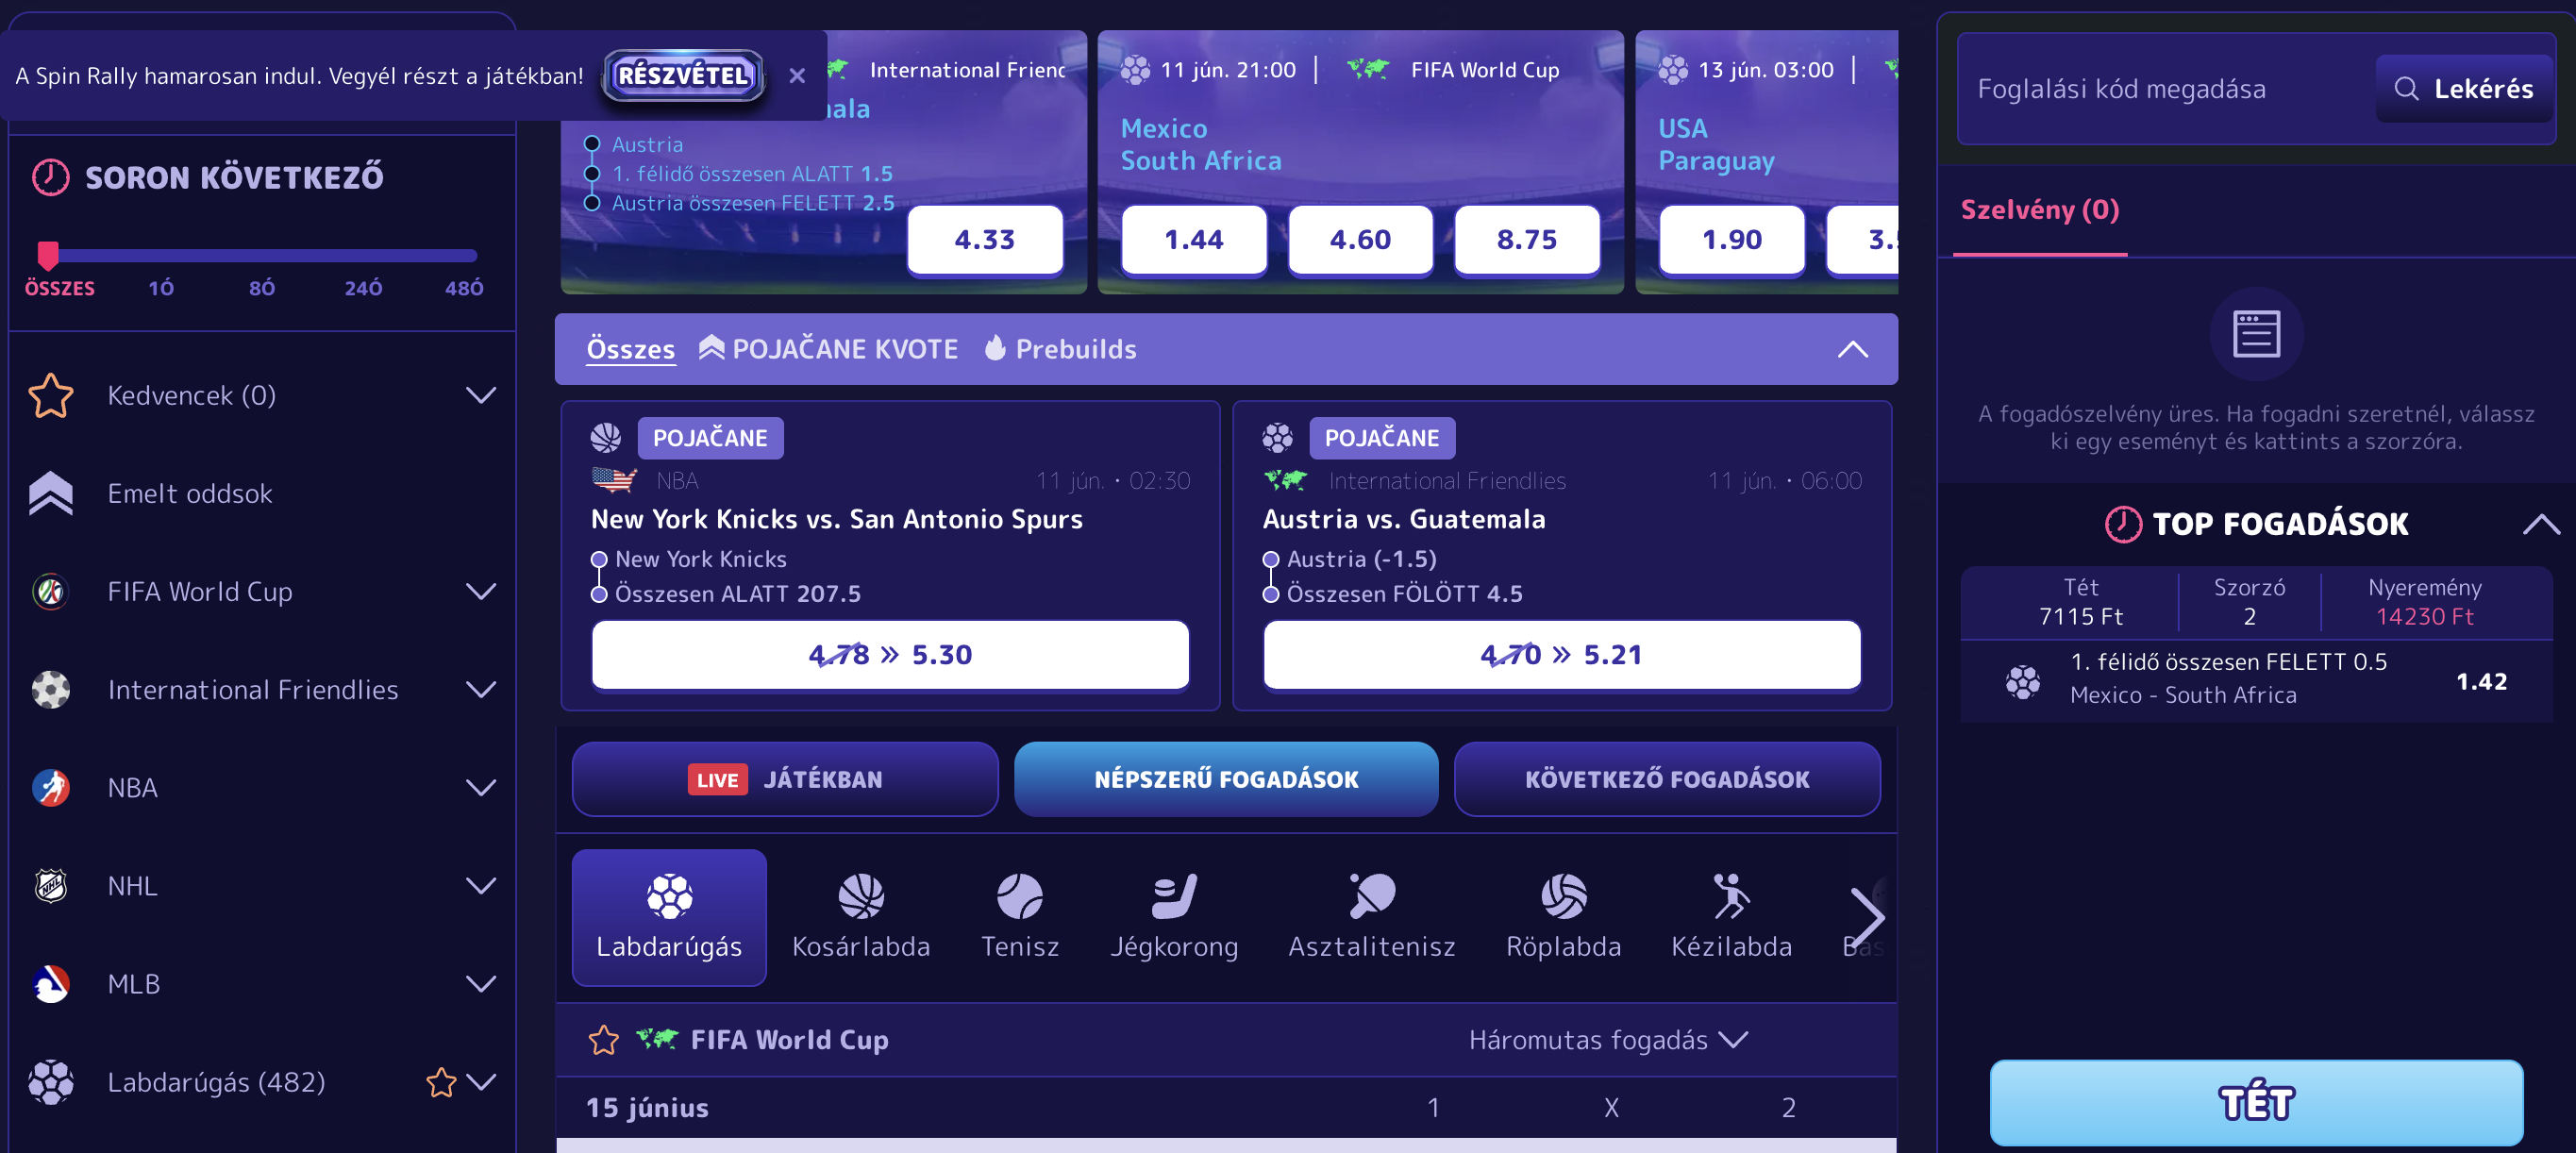This screenshot has height=1153, width=2576.
Task: Set time filter to 48ó
Action: (464, 288)
